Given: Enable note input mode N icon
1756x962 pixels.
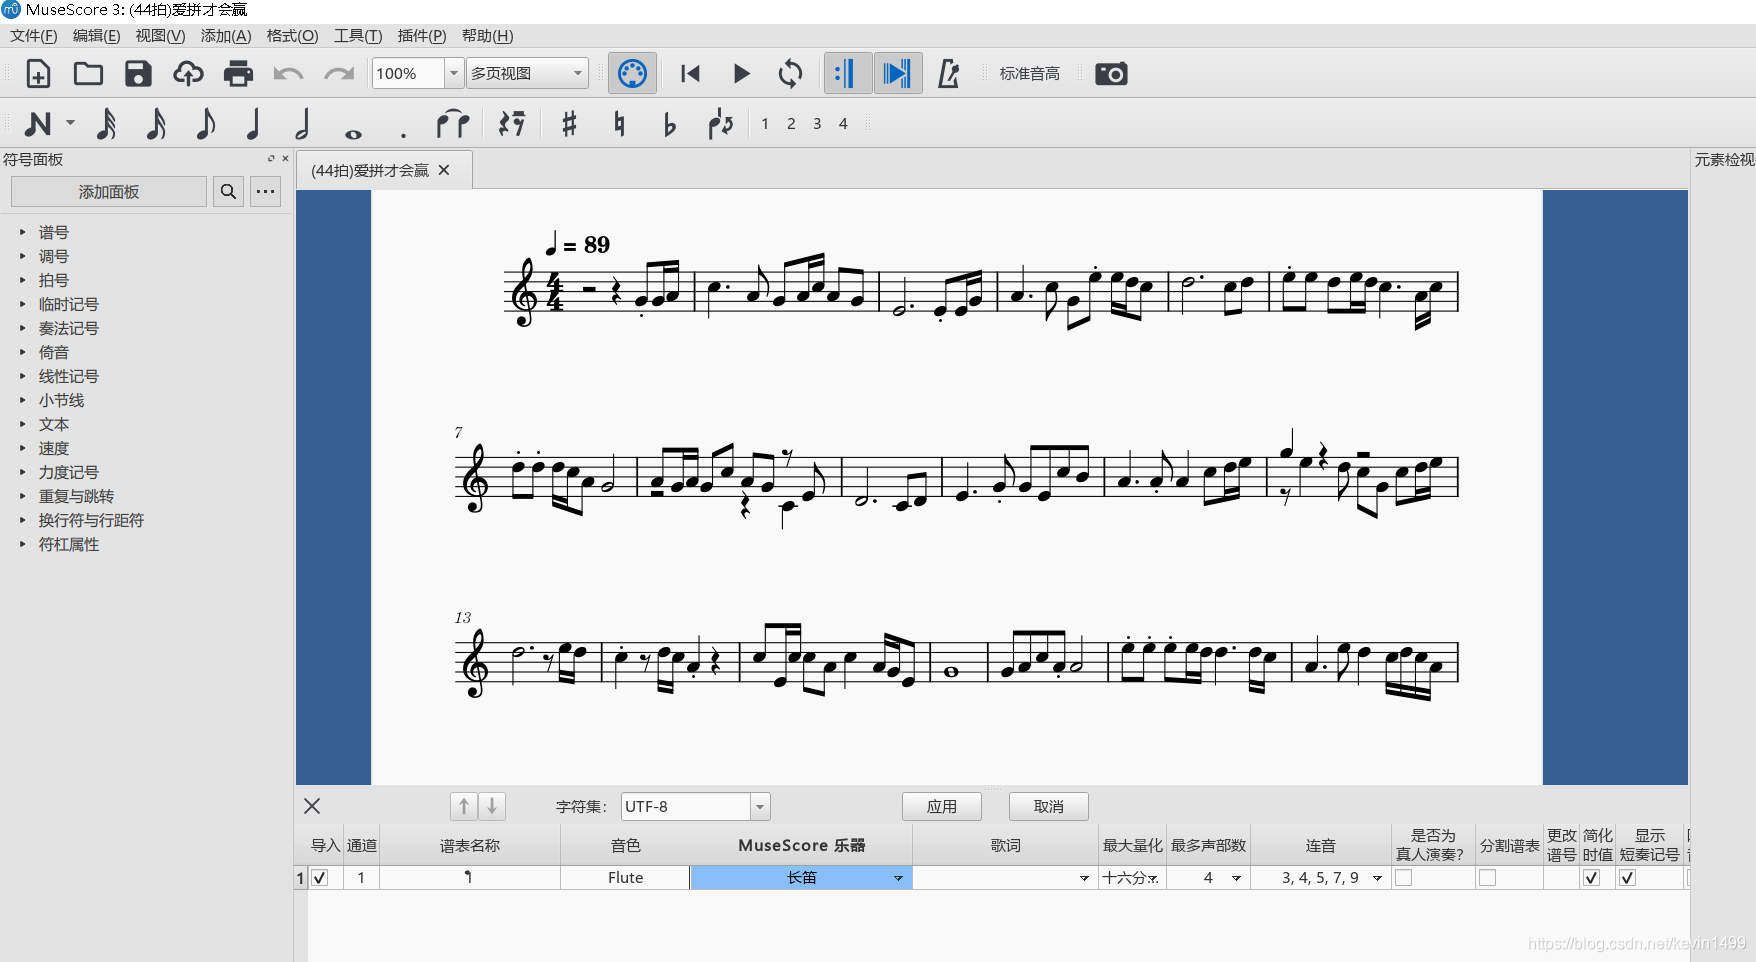Looking at the screenshot, I should click(38, 124).
